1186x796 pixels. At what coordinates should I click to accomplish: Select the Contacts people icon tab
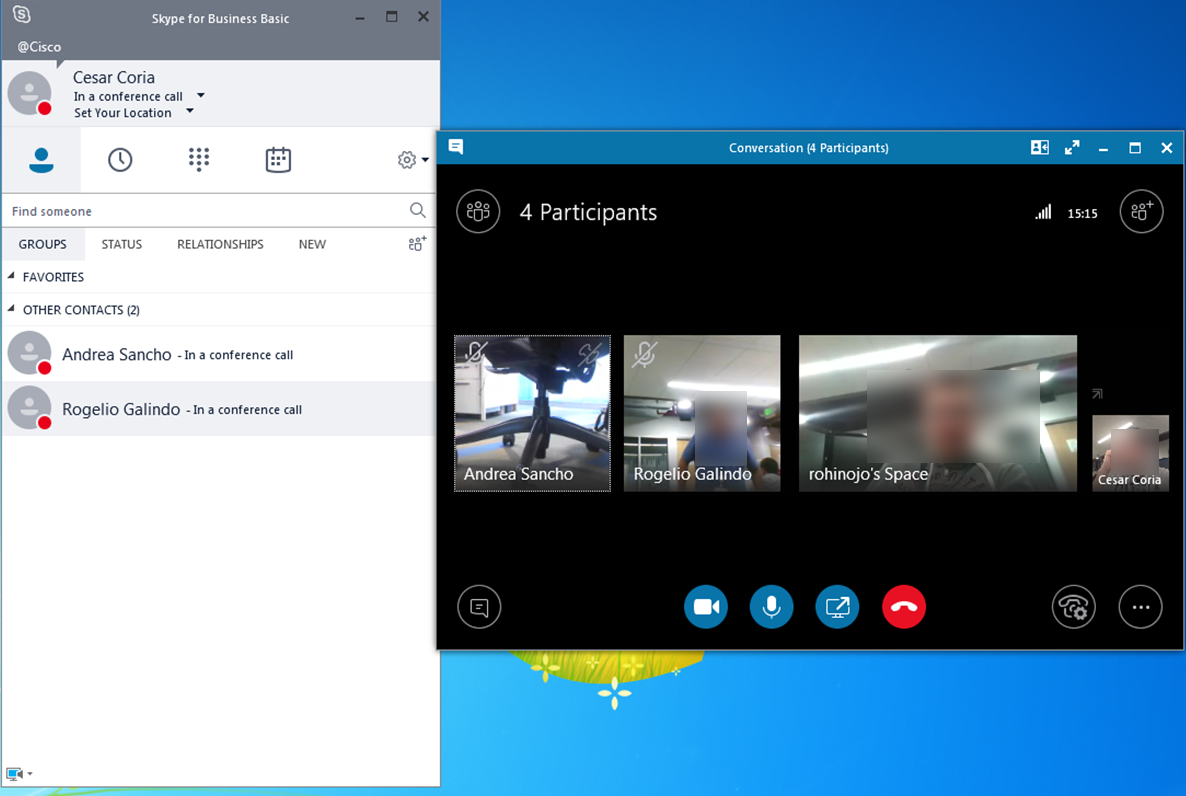(41, 159)
